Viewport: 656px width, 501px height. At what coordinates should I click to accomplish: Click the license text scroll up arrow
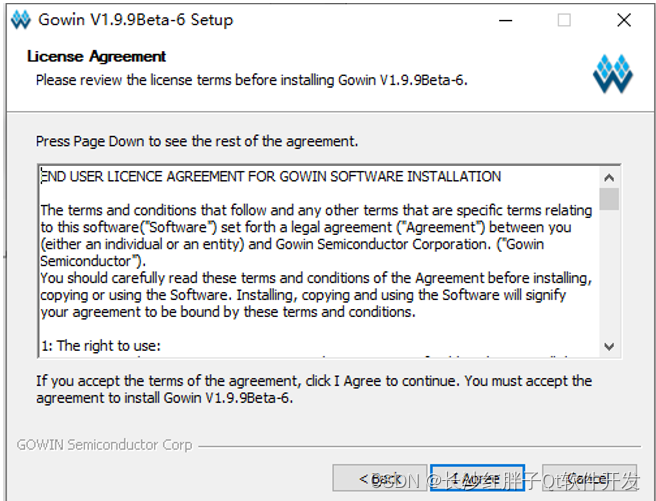609,178
